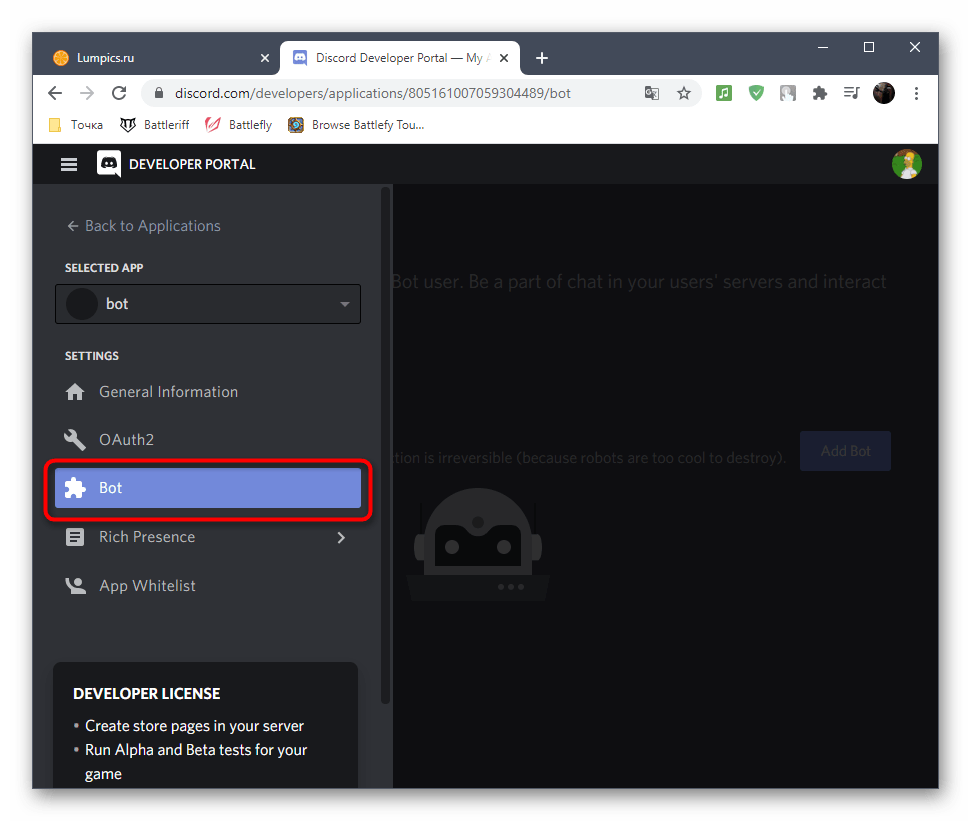Bookmark this page with star icon
971x821 pixels.
tap(684, 93)
